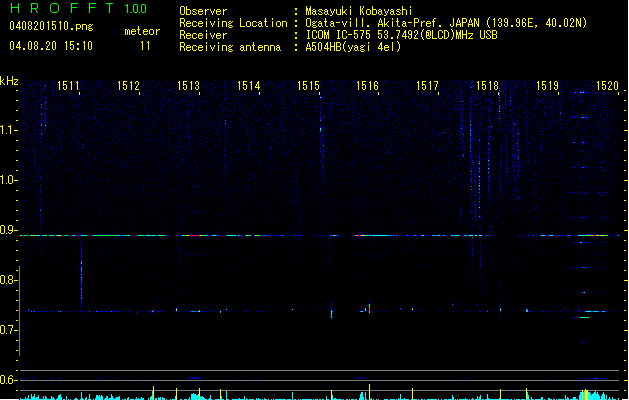Click the 1513 time marker

pyautogui.click(x=188, y=86)
